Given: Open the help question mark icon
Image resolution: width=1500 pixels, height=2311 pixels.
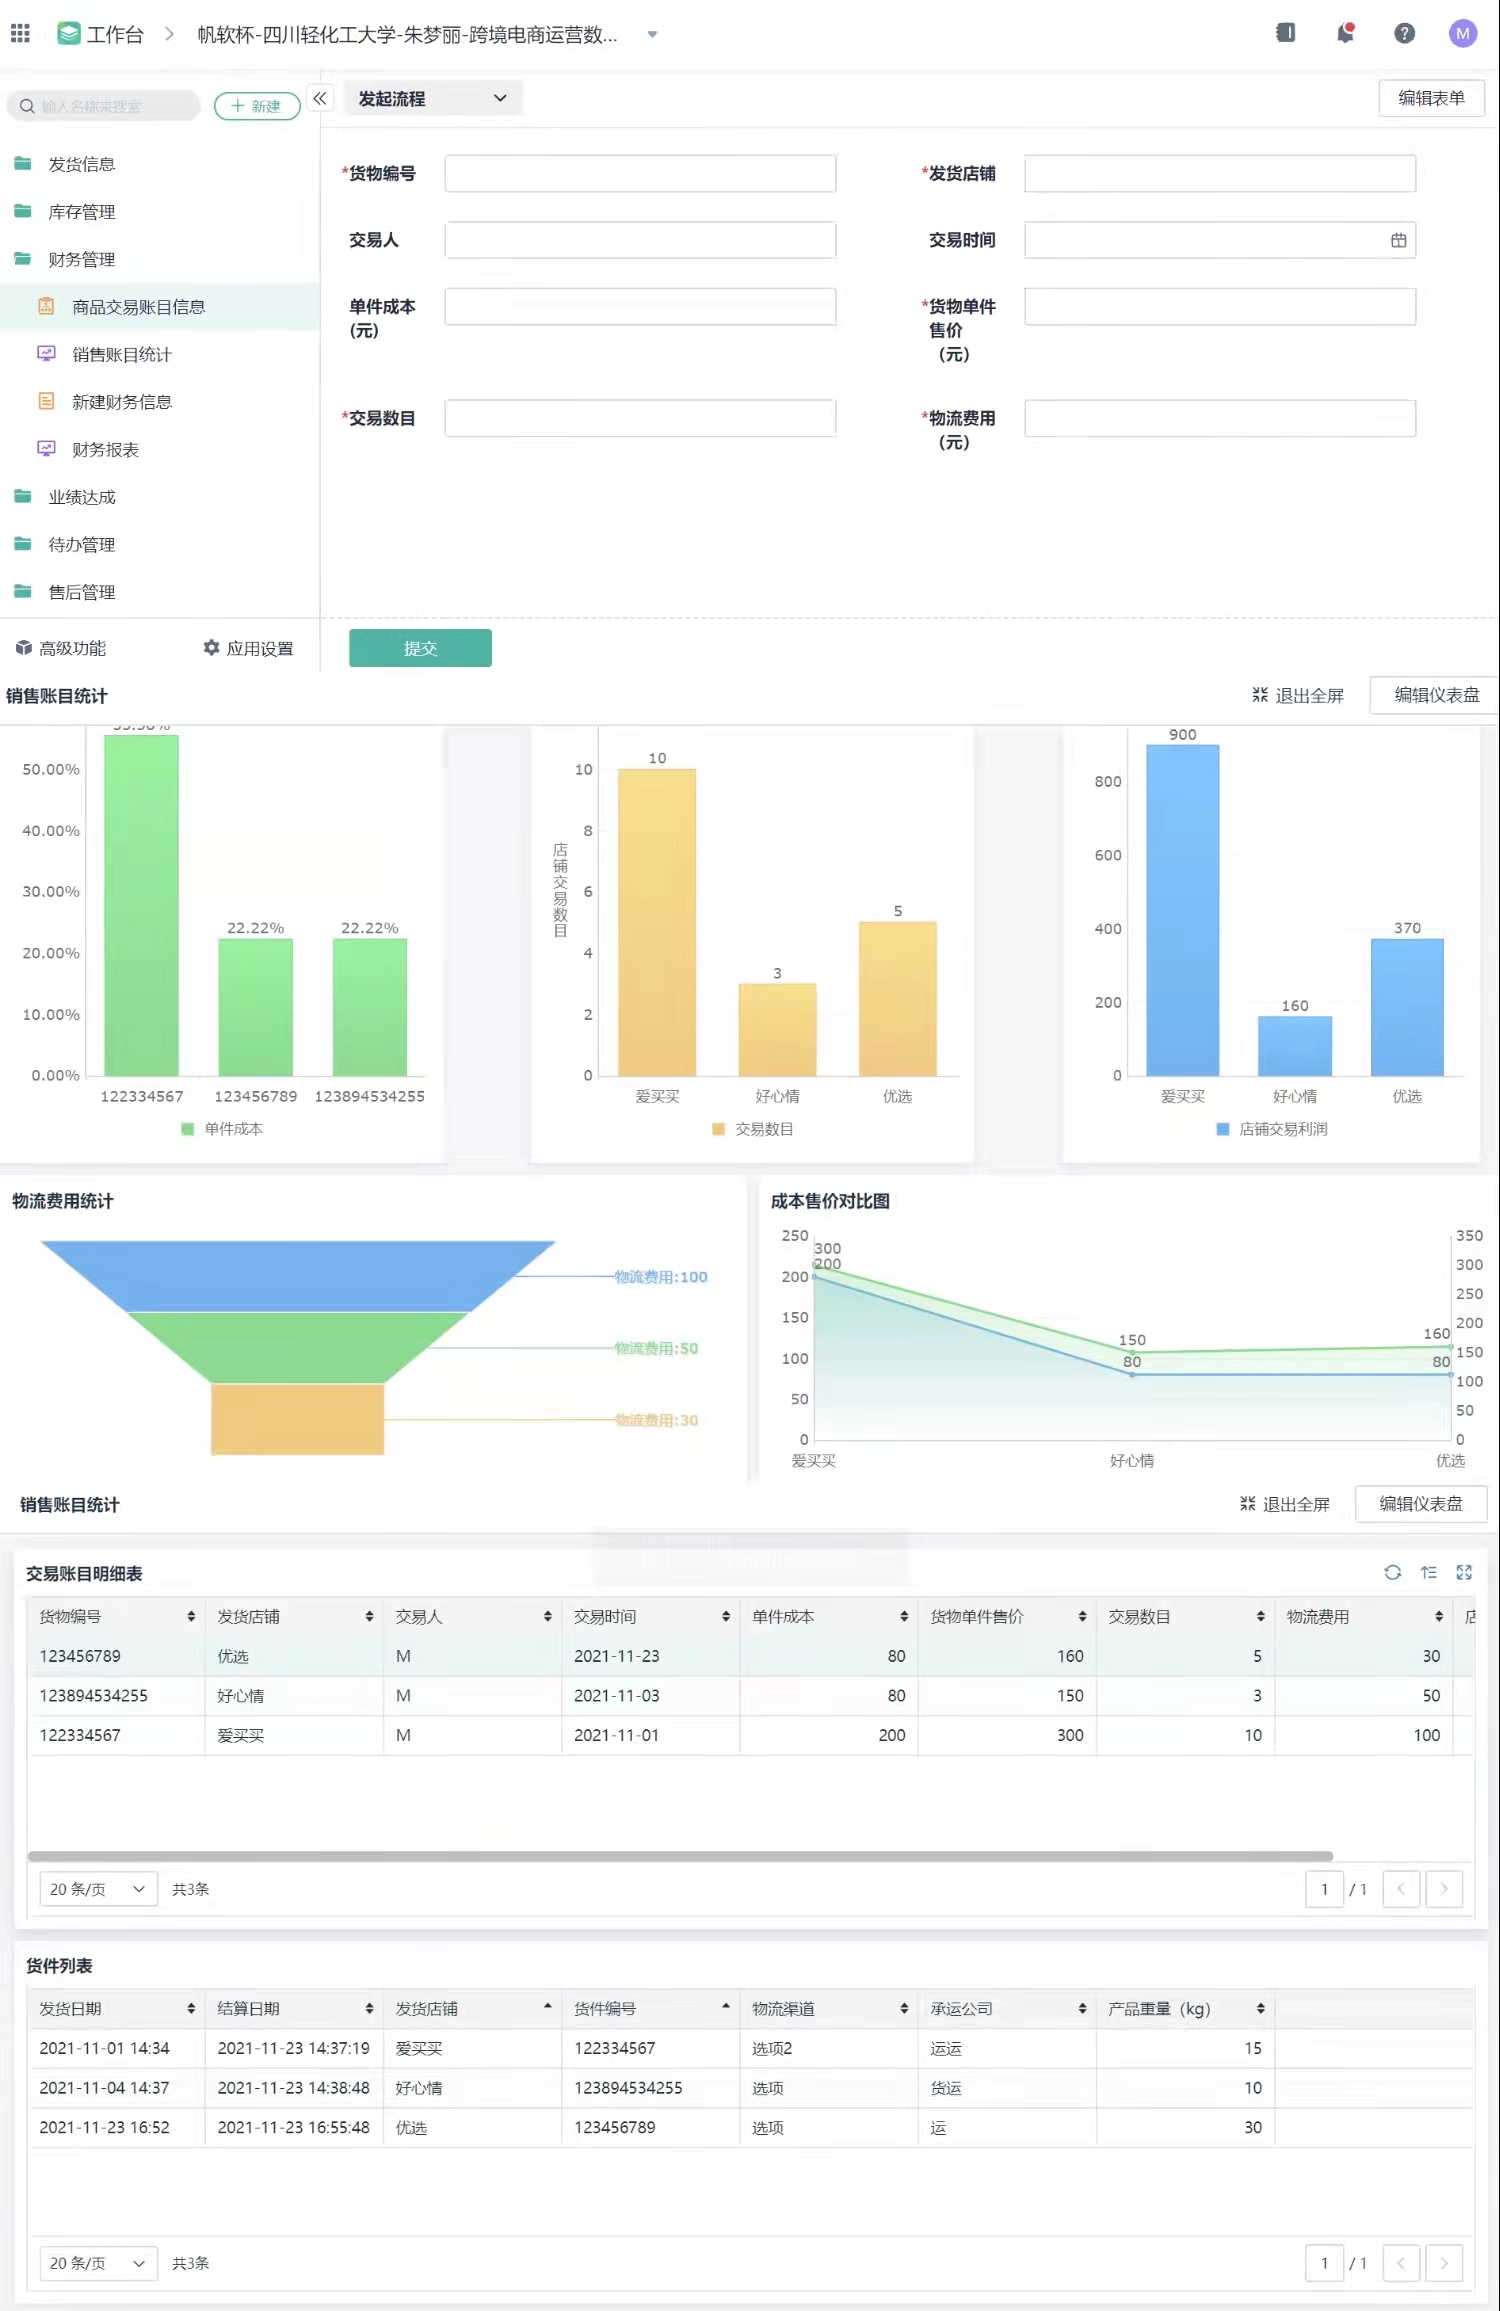Looking at the screenshot, I should coord(1404,34).
